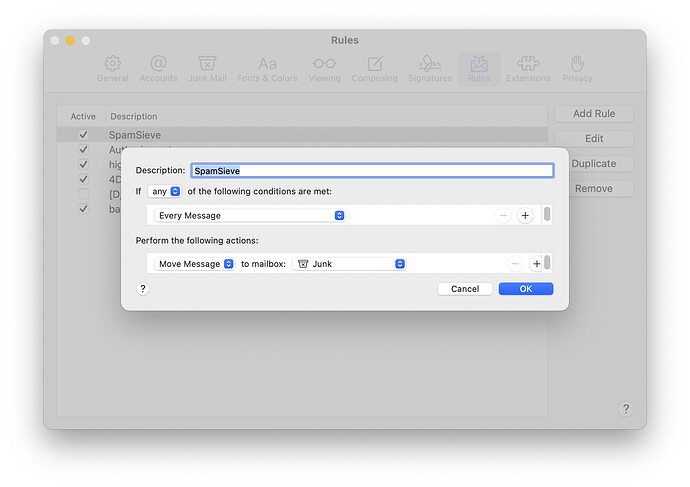Select the Rules preferences tab

(479, 69)
